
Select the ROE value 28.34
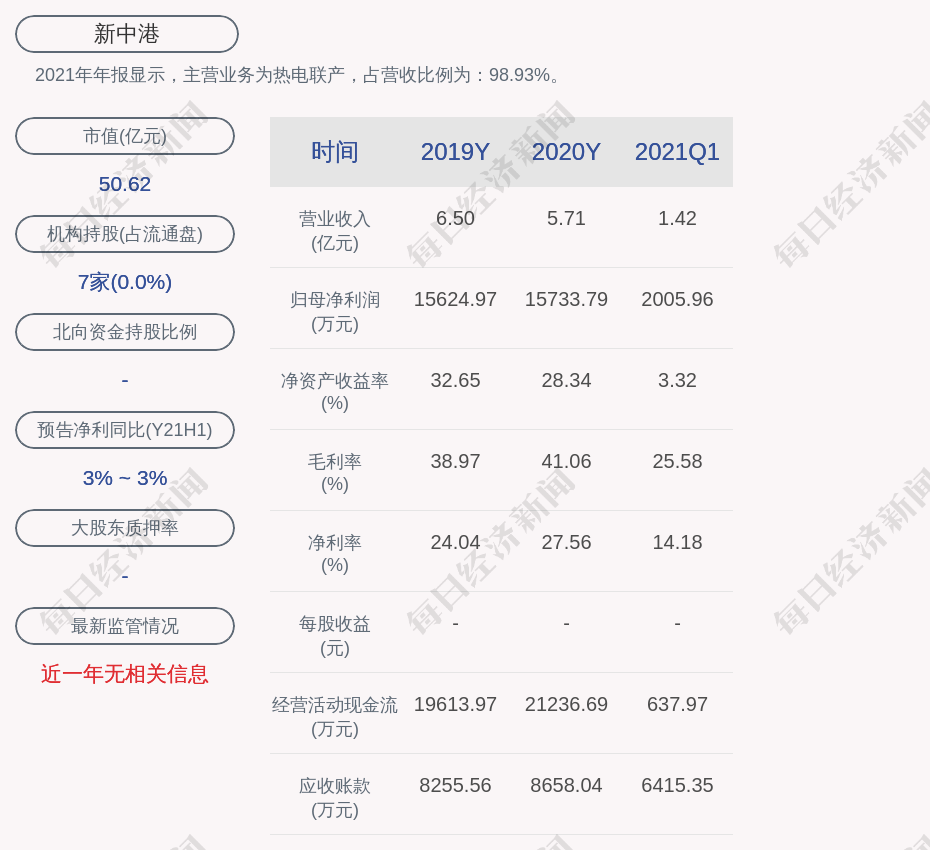(x=566, y=380)
